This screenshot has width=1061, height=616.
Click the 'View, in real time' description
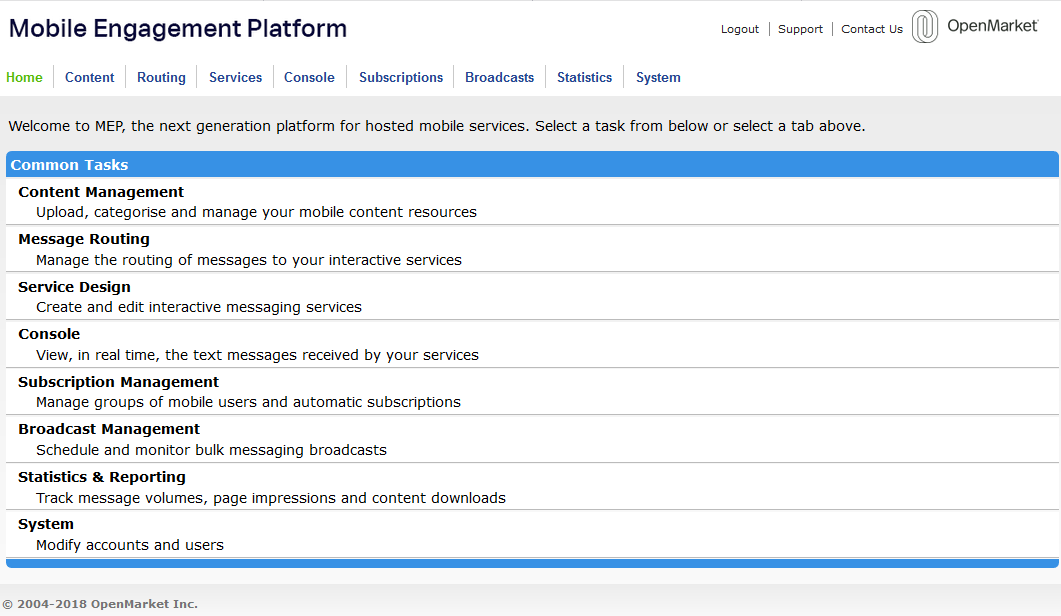pyautogui.click(x=257, y=355)
